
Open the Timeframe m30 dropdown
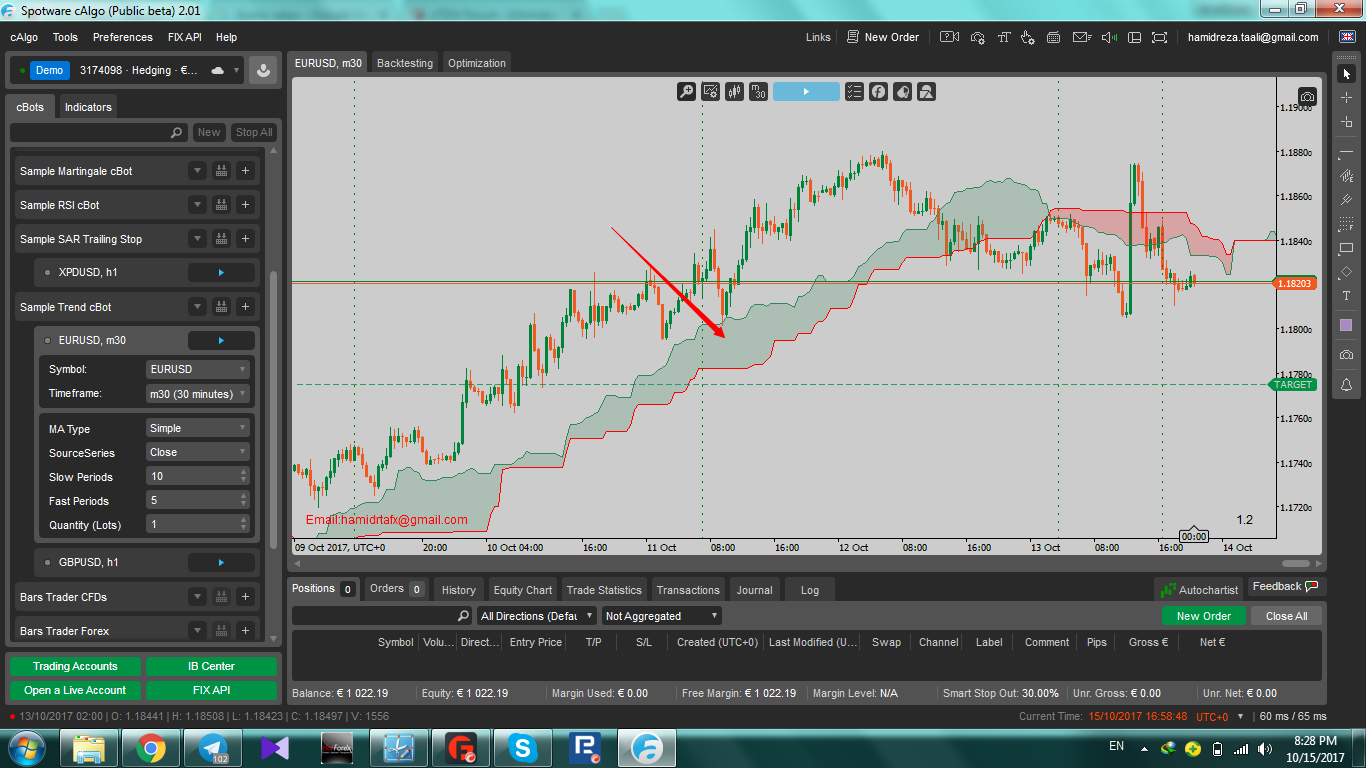coord(197,394)
